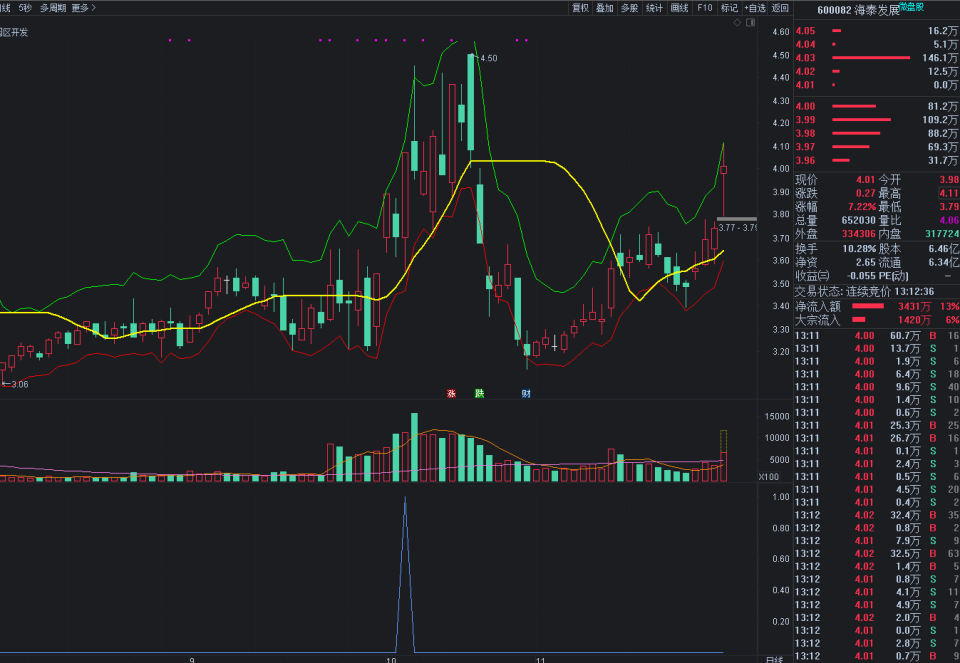Click the 最高 4.11 value
The width and height of the screenshot is (960, 663).
[x=949, y=193]
